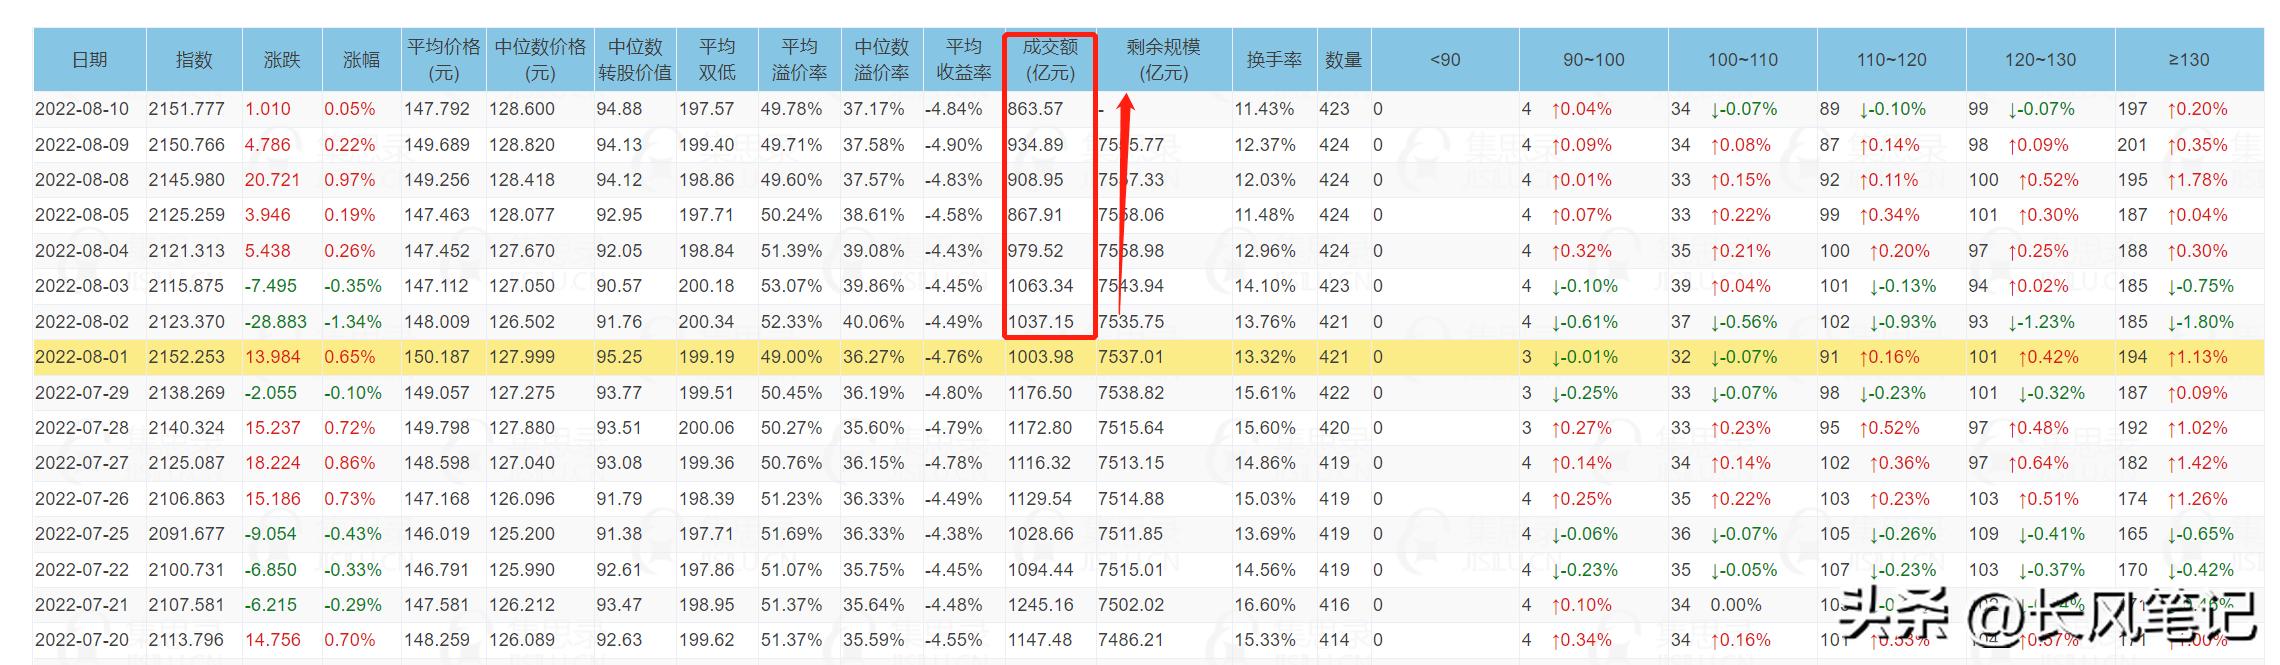This screenshot has width=2280, height=665.
Task: Click the 剩余规模(亿元) column header
Action: coord(1164,60)
